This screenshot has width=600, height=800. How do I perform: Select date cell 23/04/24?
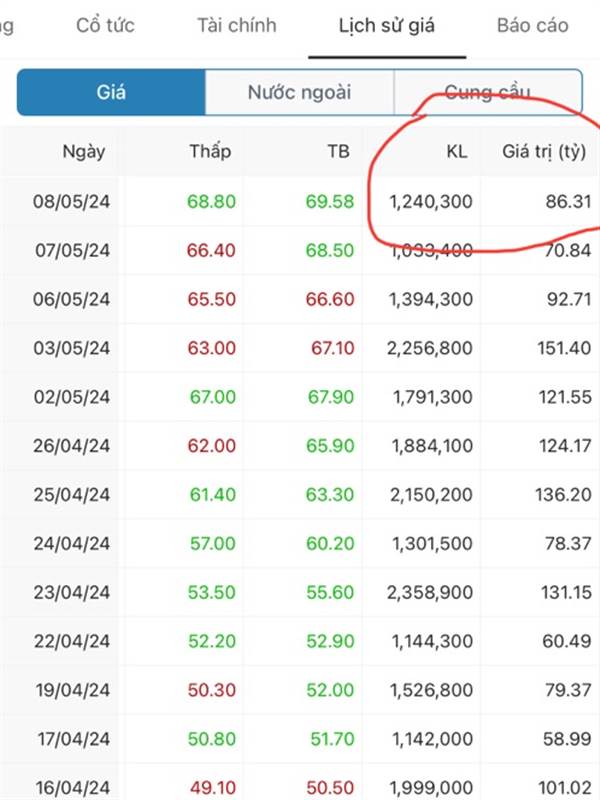(x=72, y=592)
